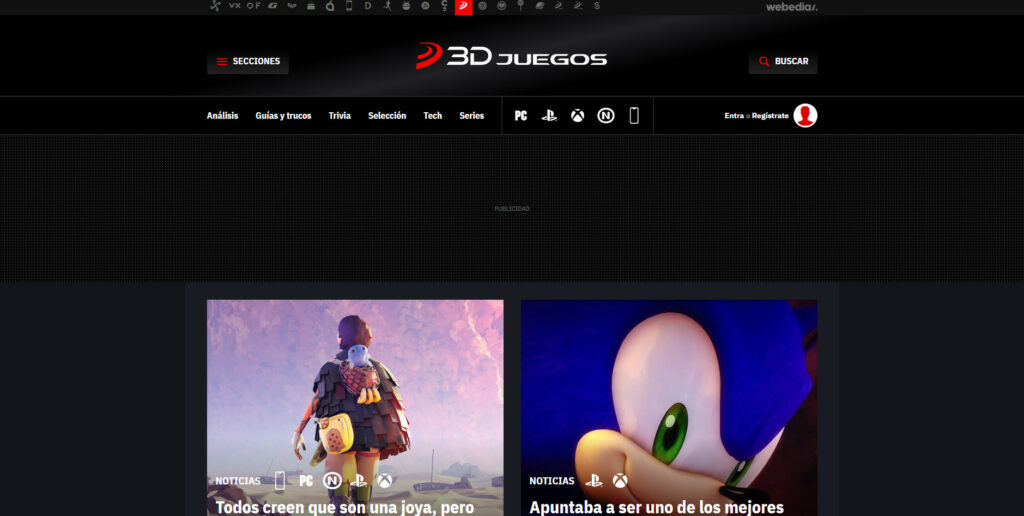
Task: Open the Series section
Action: (x=472, y=116)
